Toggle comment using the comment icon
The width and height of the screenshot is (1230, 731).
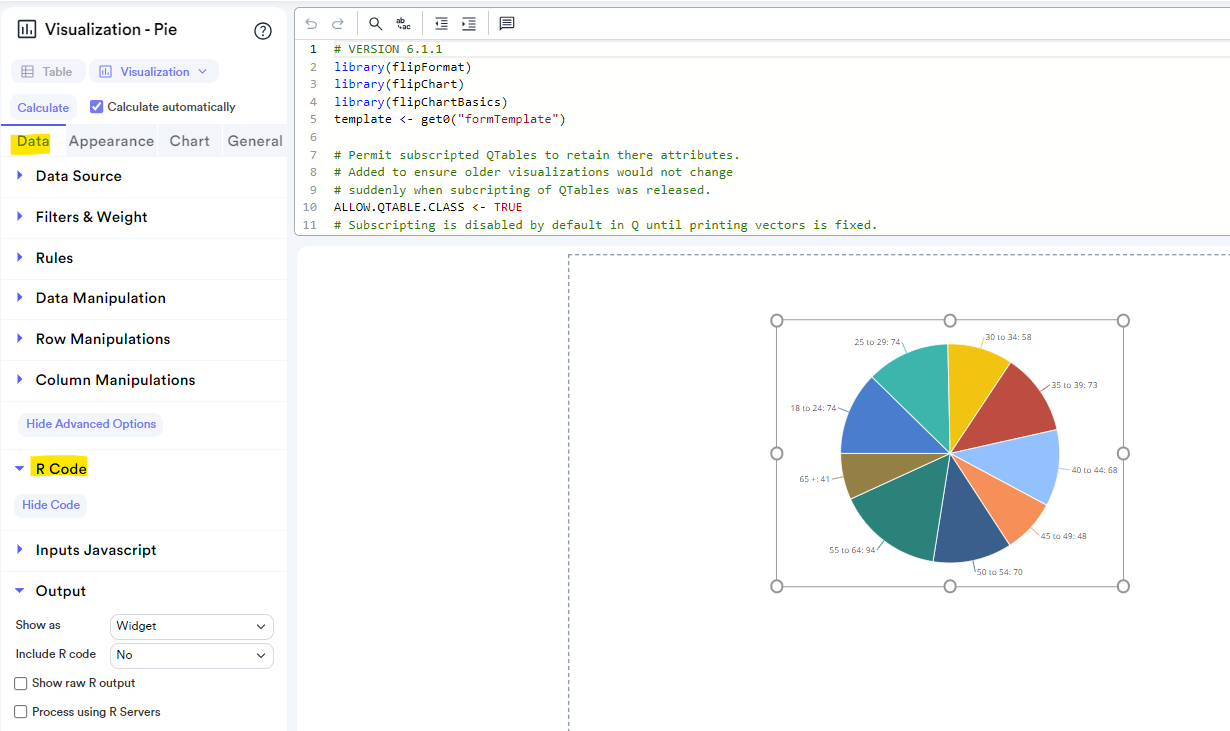click(x=507, y=23)
